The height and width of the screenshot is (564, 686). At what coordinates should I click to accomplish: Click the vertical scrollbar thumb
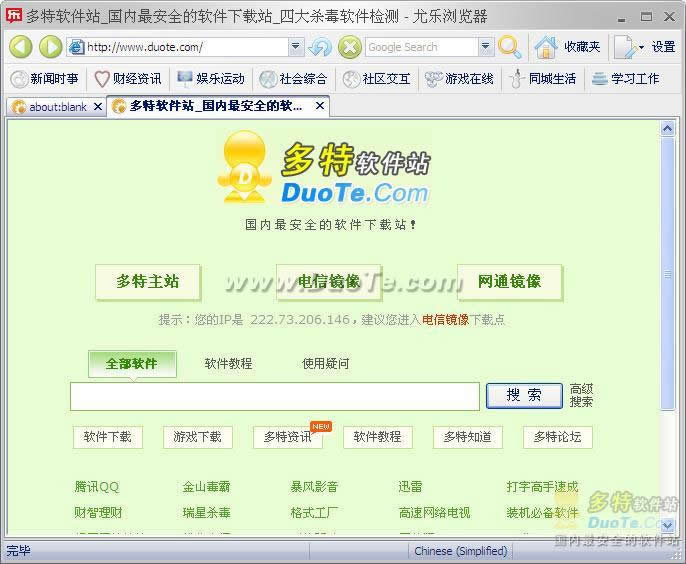pyautogui.click(x=668, y=274)
